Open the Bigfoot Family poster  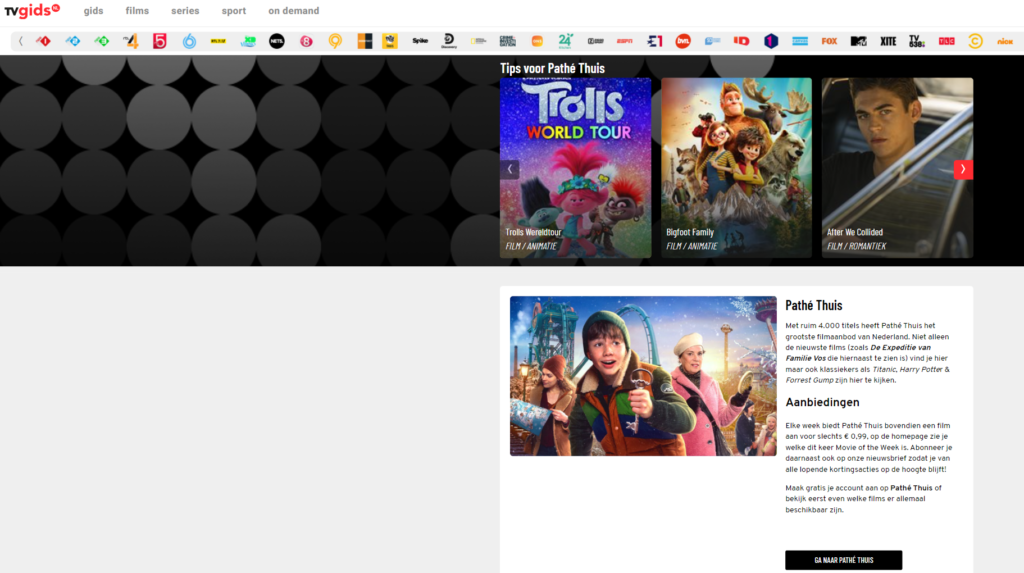(737, 168)
